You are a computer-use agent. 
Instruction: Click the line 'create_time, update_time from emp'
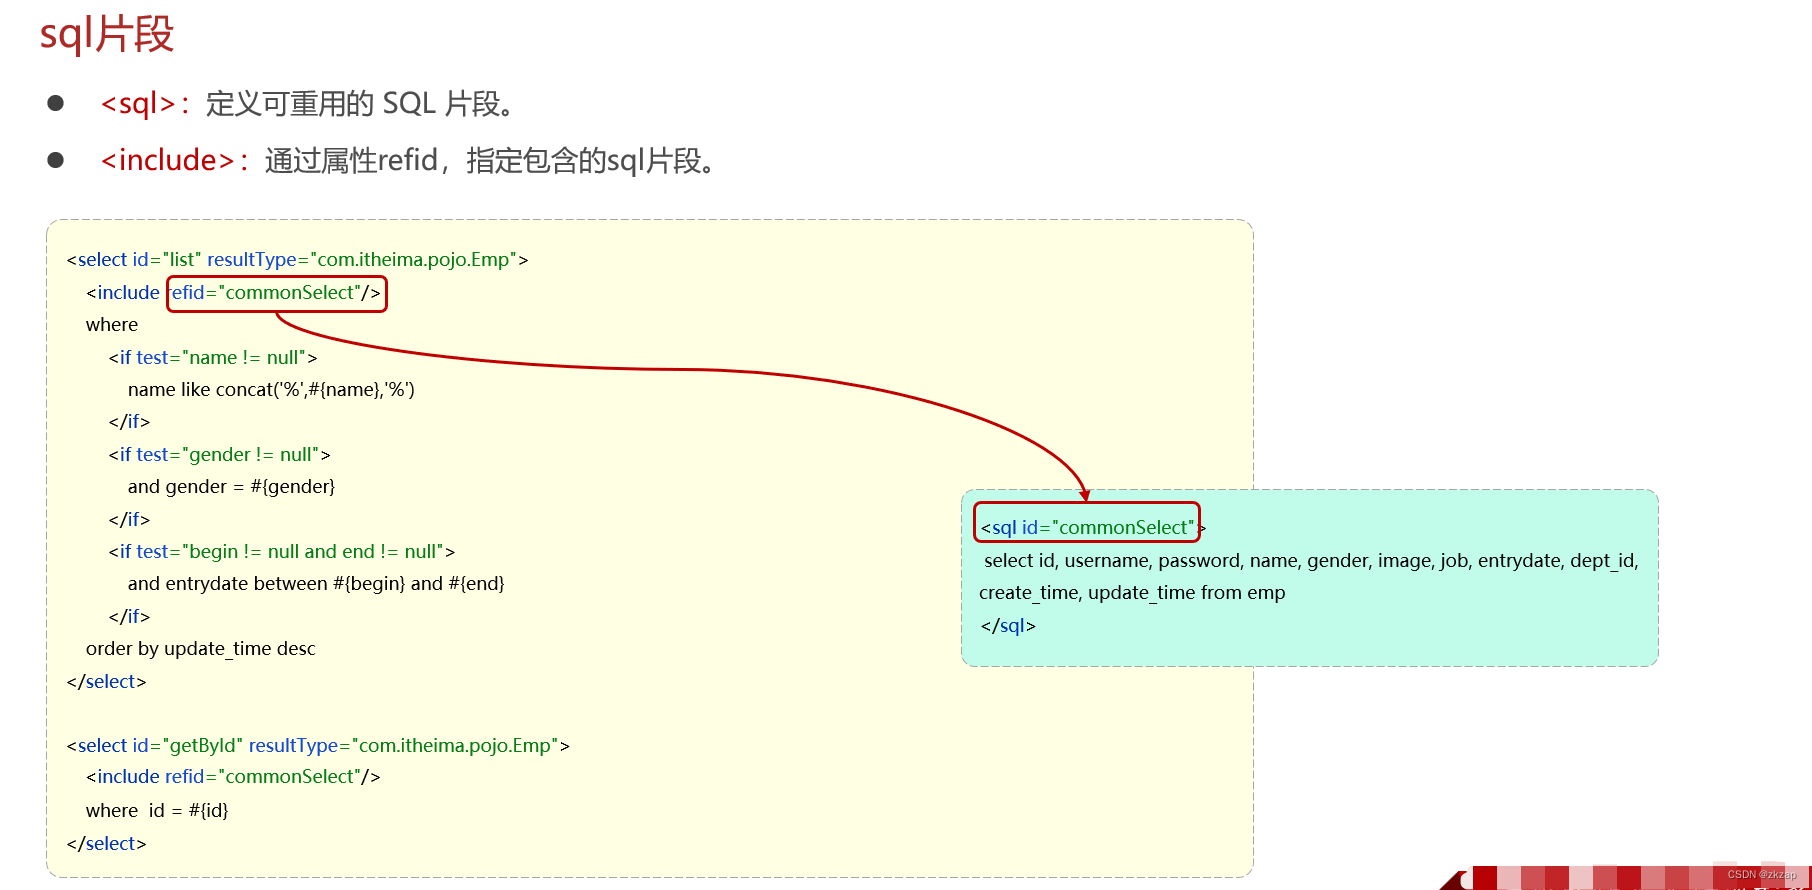coord(1132,593)
